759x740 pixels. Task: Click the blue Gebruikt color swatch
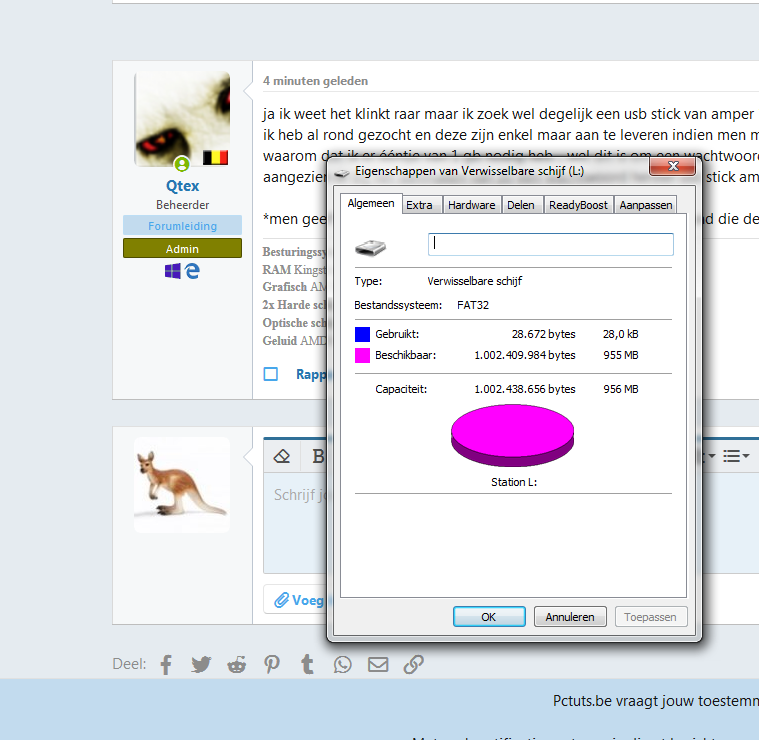tap(362, 334)
